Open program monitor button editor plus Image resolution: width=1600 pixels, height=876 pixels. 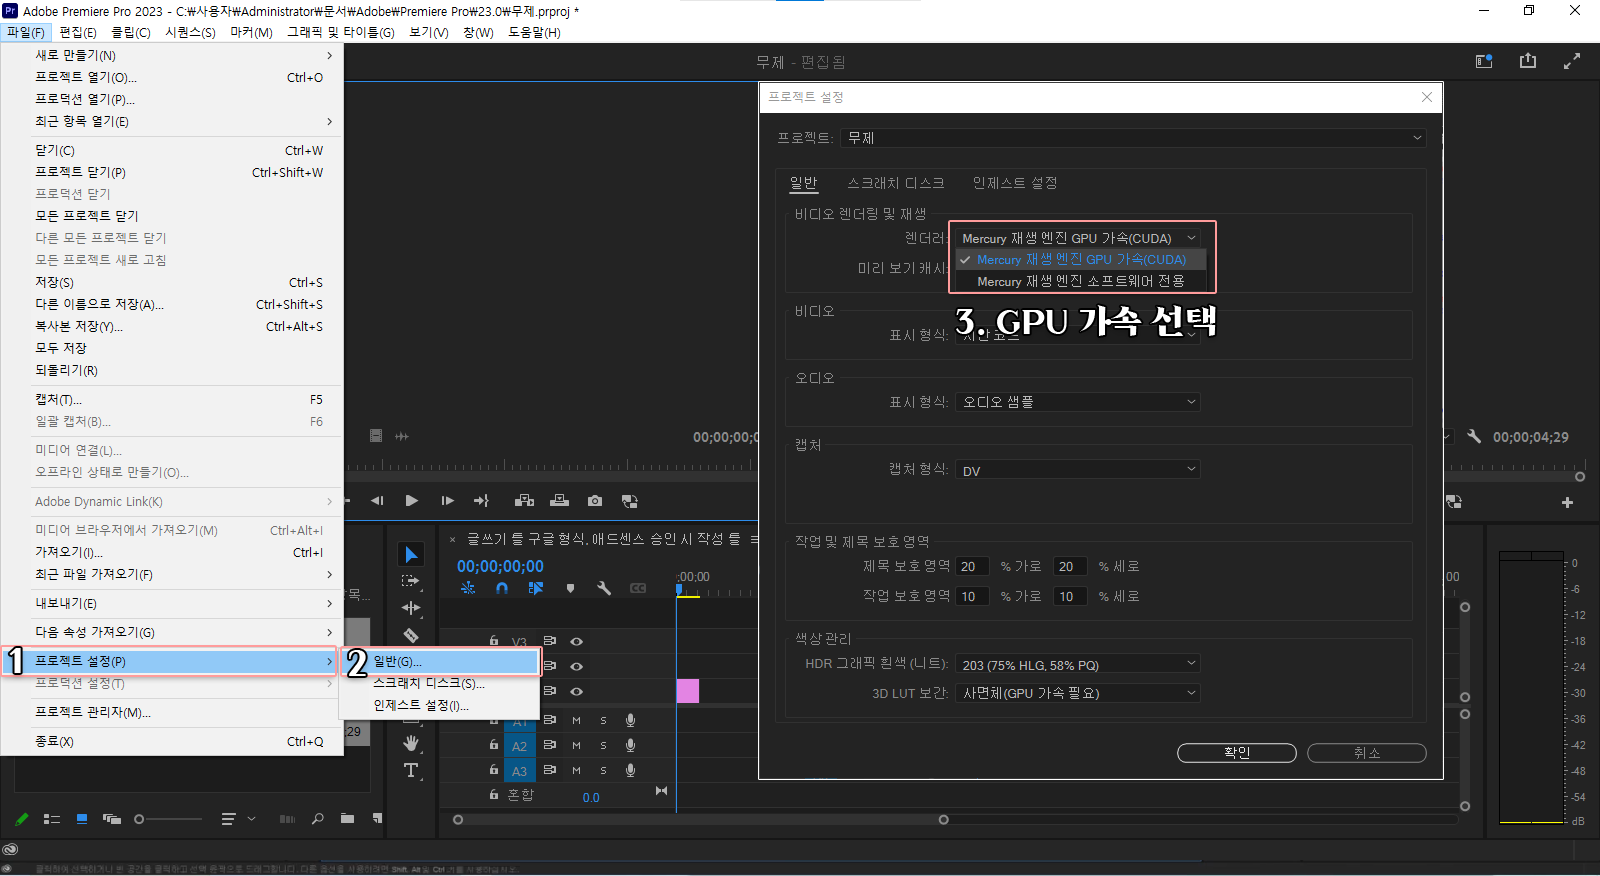point(1567,502)
